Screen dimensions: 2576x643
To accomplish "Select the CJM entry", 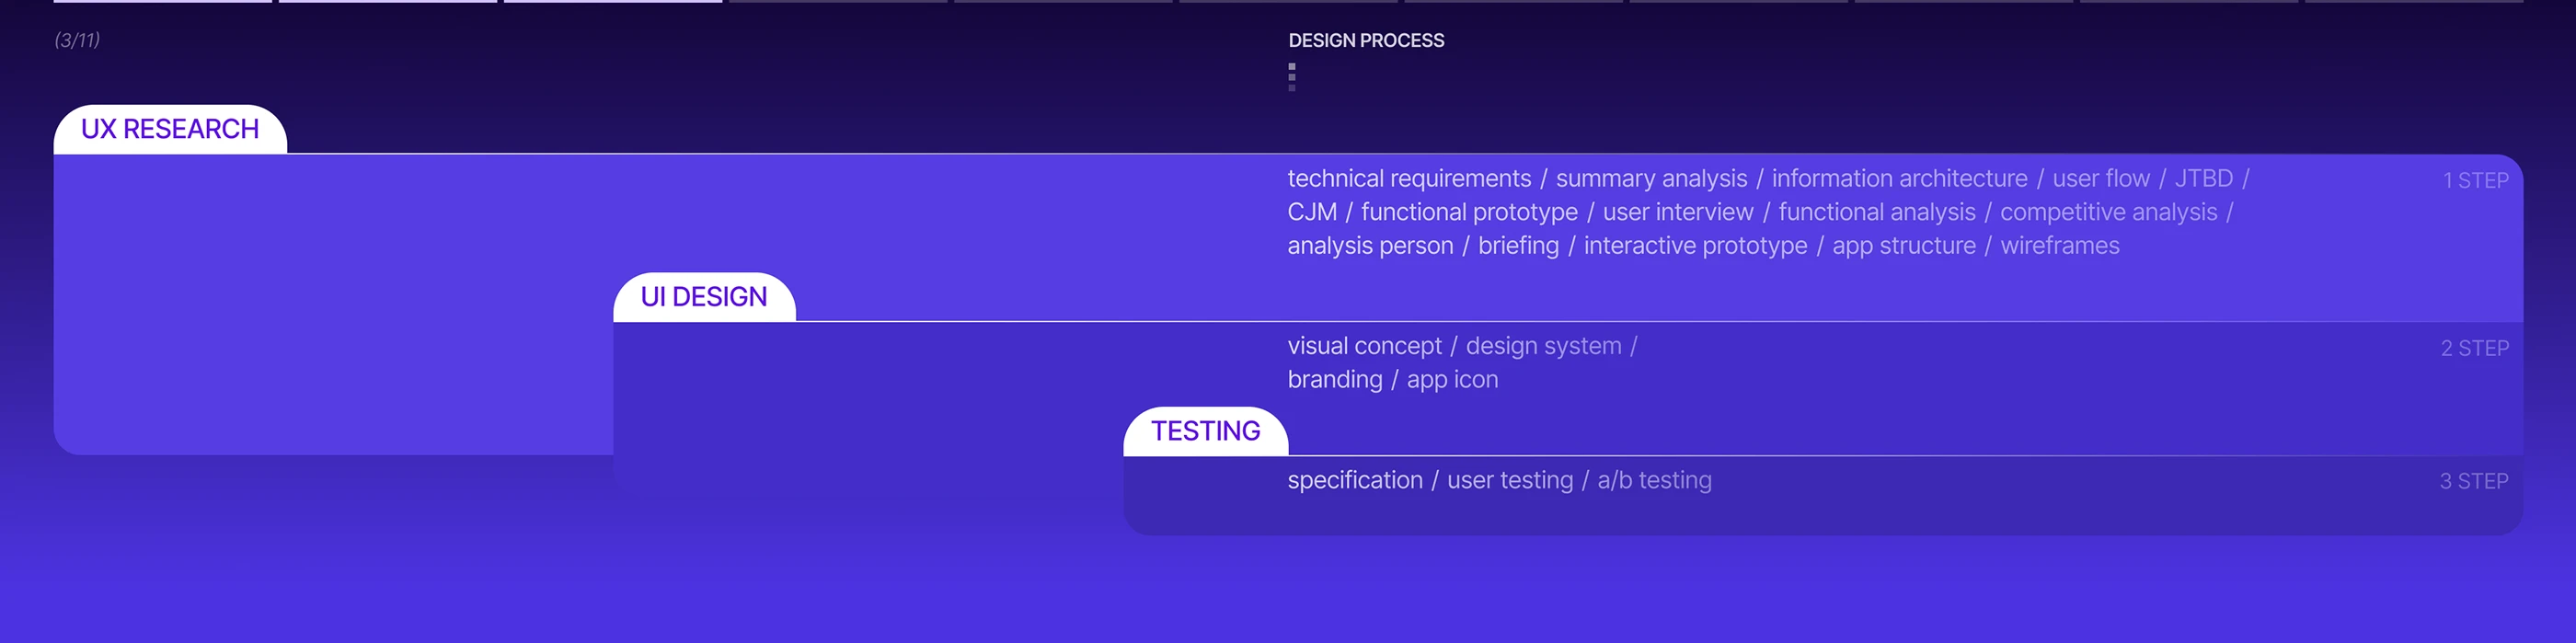I will pyautogui.click(x=1312, y=213).
